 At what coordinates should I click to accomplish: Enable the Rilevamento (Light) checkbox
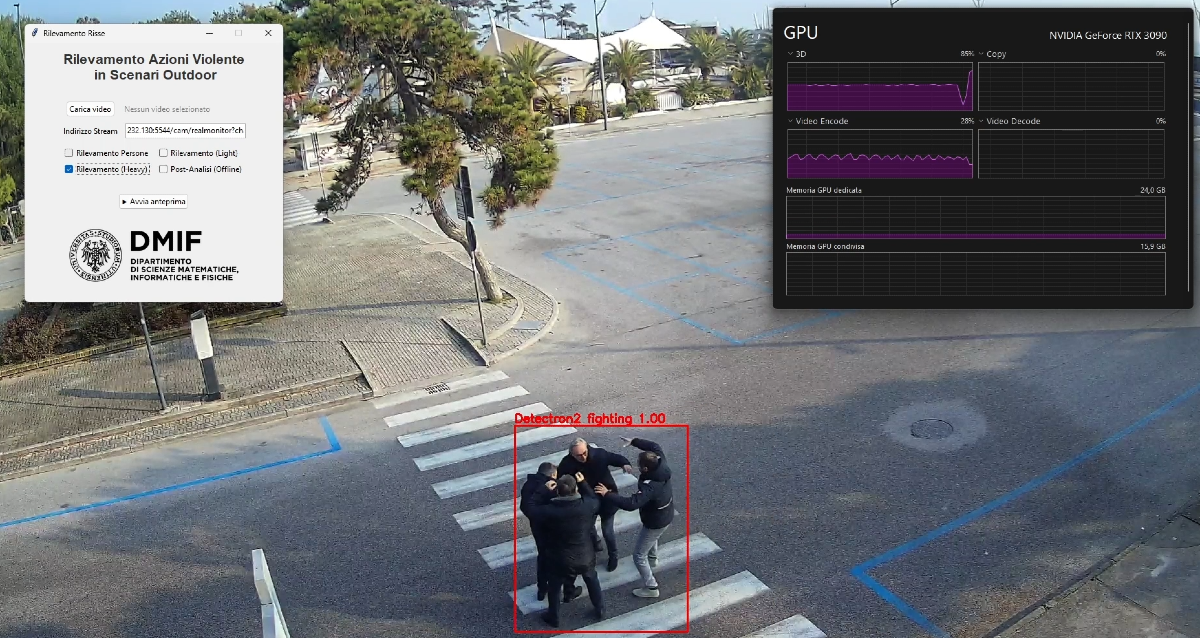pos(164,153)
